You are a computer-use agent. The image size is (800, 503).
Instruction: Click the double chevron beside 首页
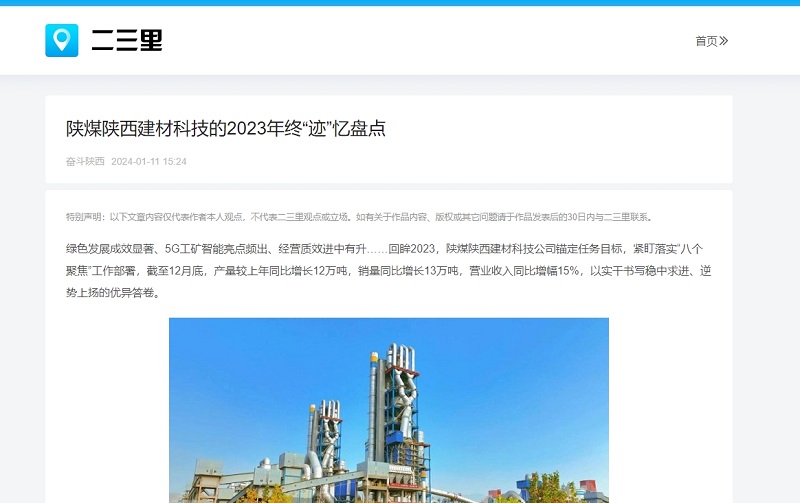coord(723,41)
